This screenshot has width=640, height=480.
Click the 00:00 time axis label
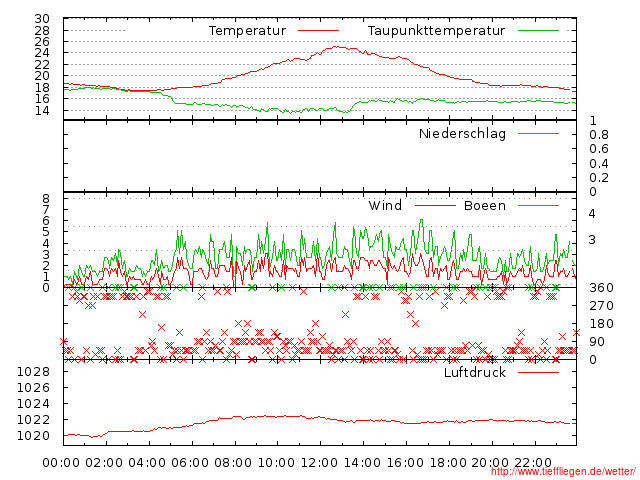point(61,463)
